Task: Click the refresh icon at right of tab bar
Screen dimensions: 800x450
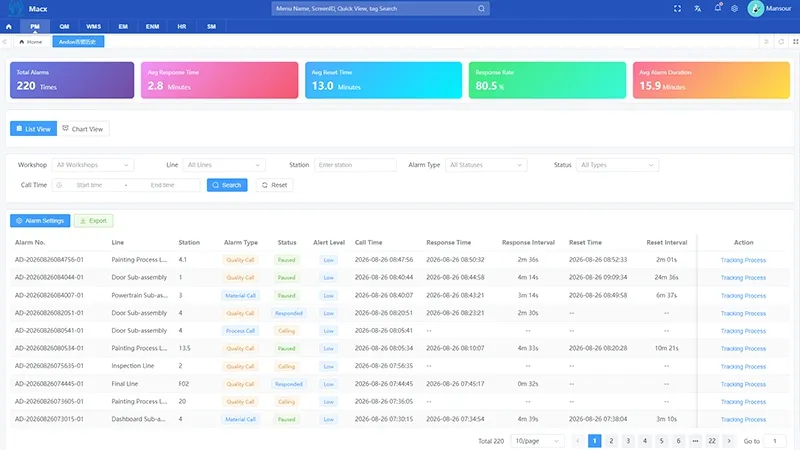Action: [781, 42]
